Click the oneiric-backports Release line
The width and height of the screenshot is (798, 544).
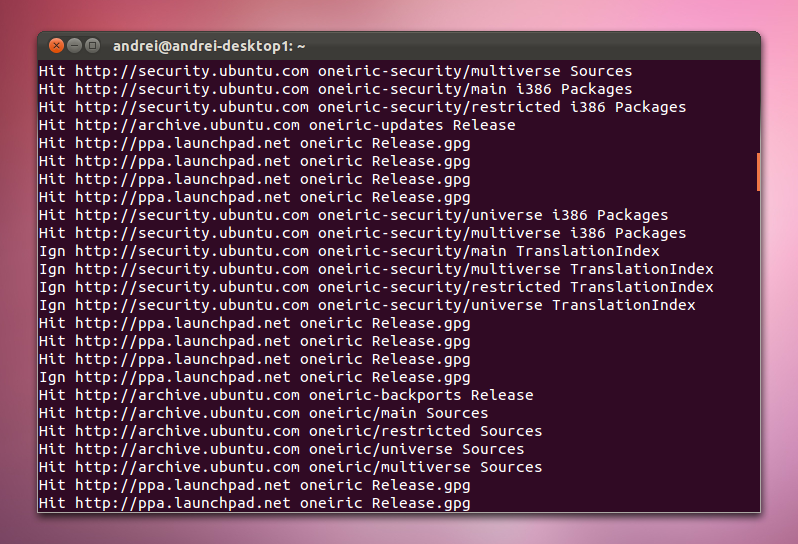(286, 395)
